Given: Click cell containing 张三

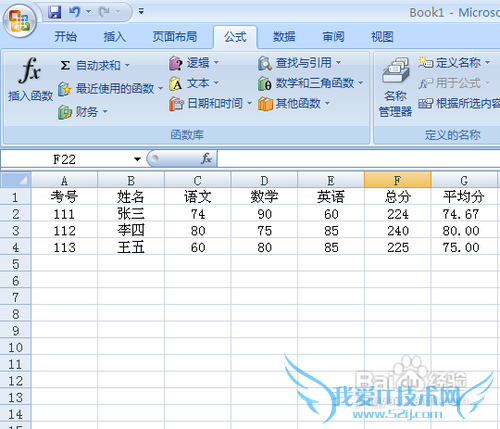Looking at the screenshot, I should click(131, 213).
